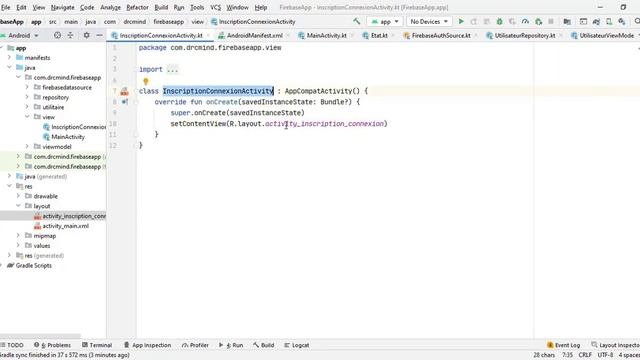Open the Problems tool window

(53, 345)
